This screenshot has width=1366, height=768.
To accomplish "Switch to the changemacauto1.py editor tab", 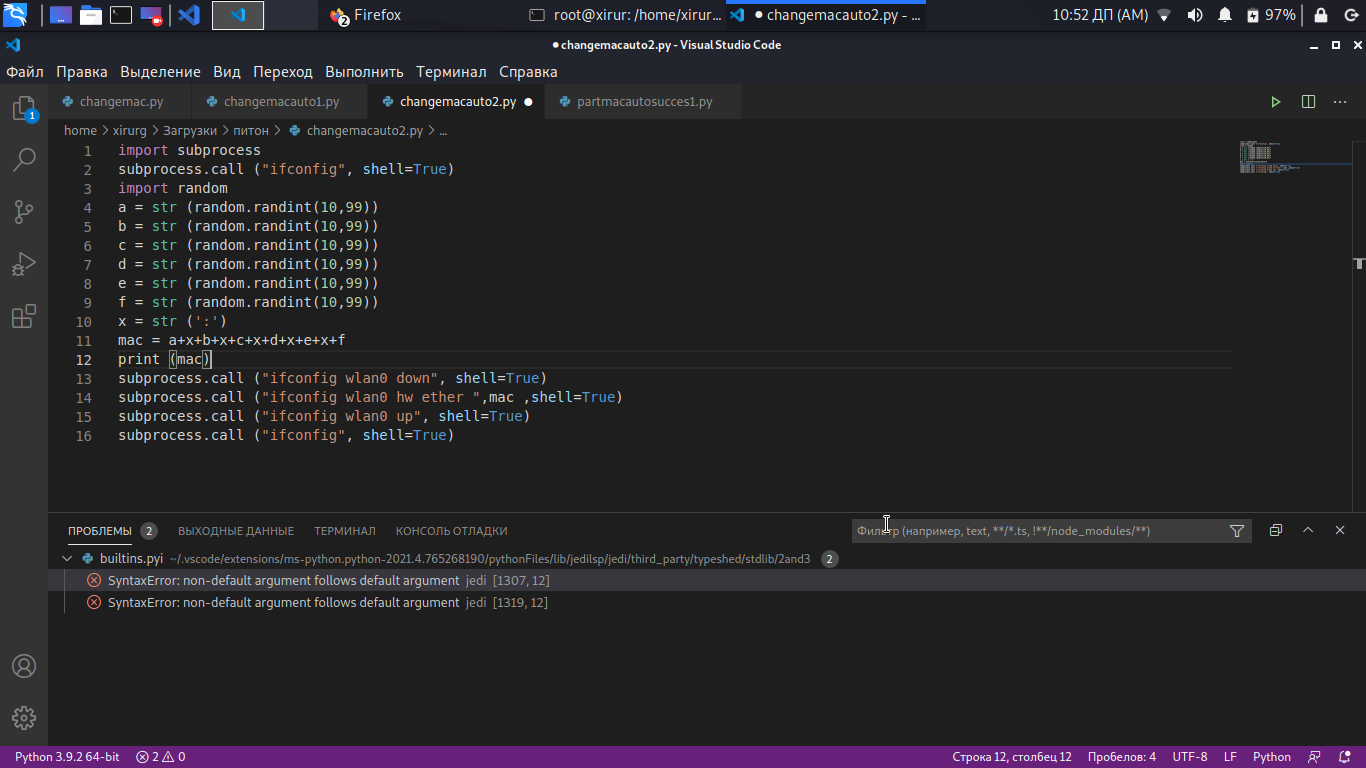I will coord(281,102).
